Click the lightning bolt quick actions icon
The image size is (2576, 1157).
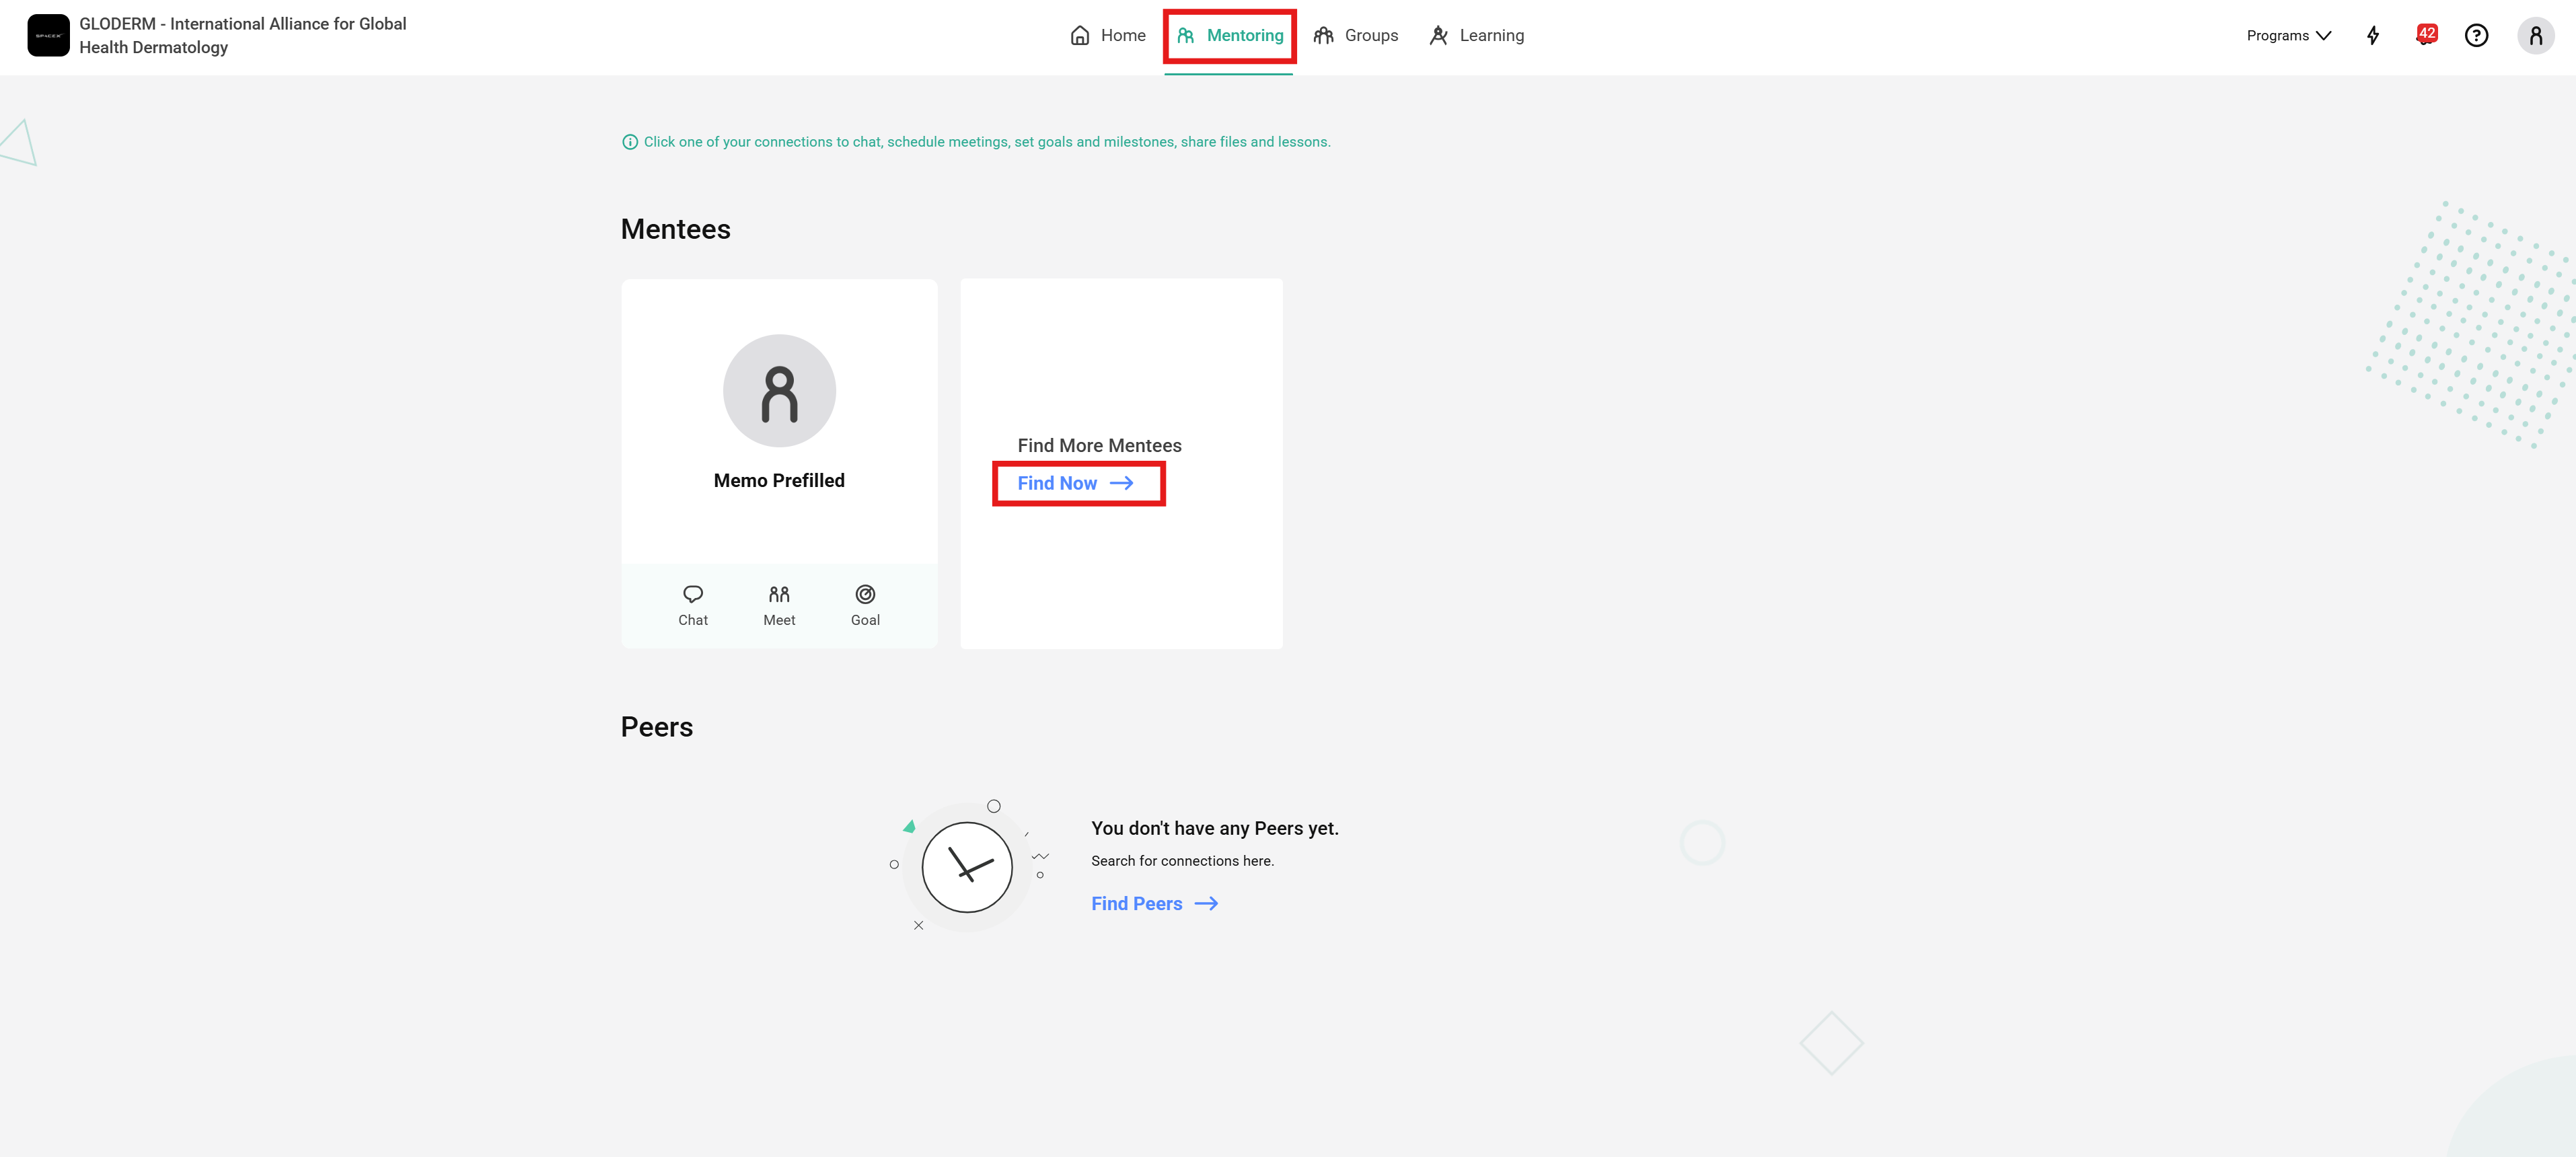coord(2373,36)
